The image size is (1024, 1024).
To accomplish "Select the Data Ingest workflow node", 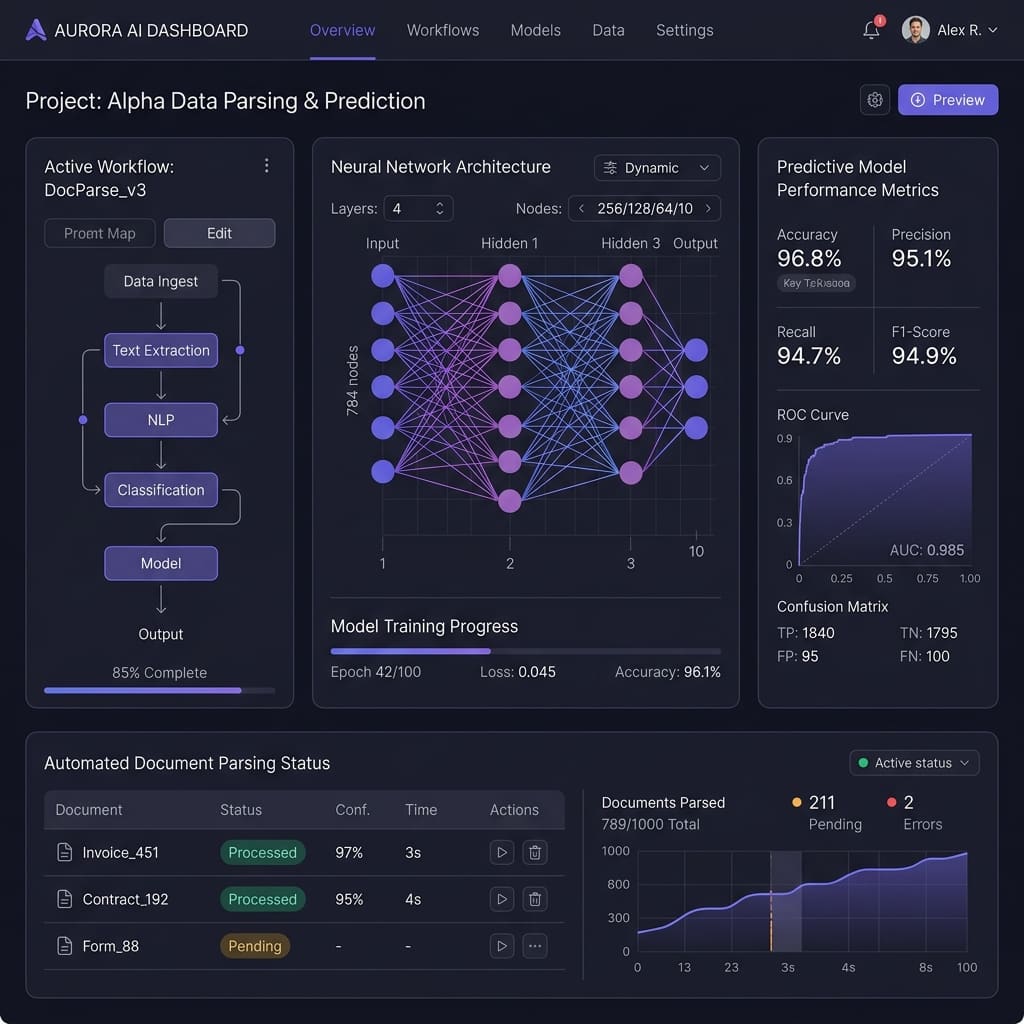I will coord(161,281).
